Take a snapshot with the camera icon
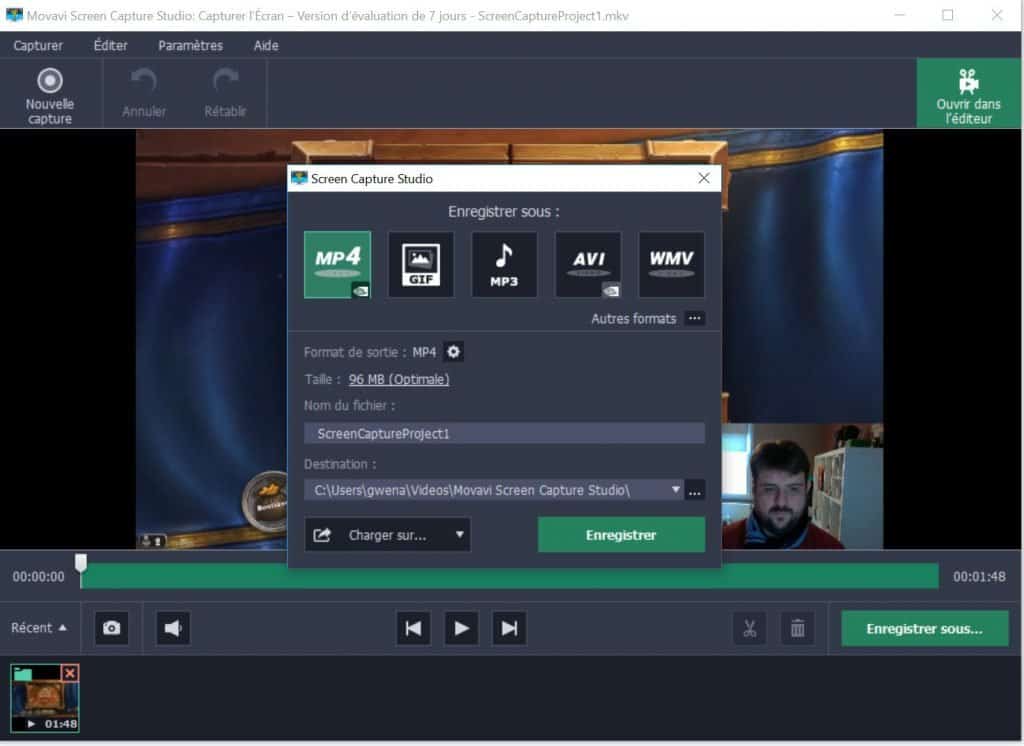The width and height of the screenshot is (1024, 746). (112, 628)
